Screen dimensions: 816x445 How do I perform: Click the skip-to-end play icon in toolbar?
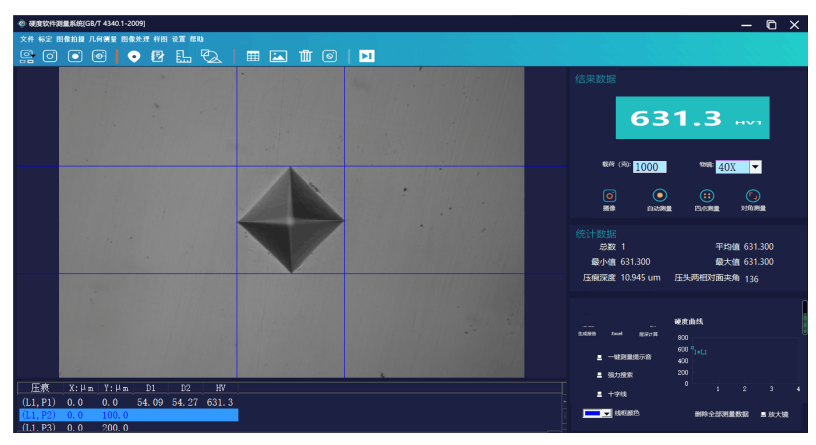point(366,56)
